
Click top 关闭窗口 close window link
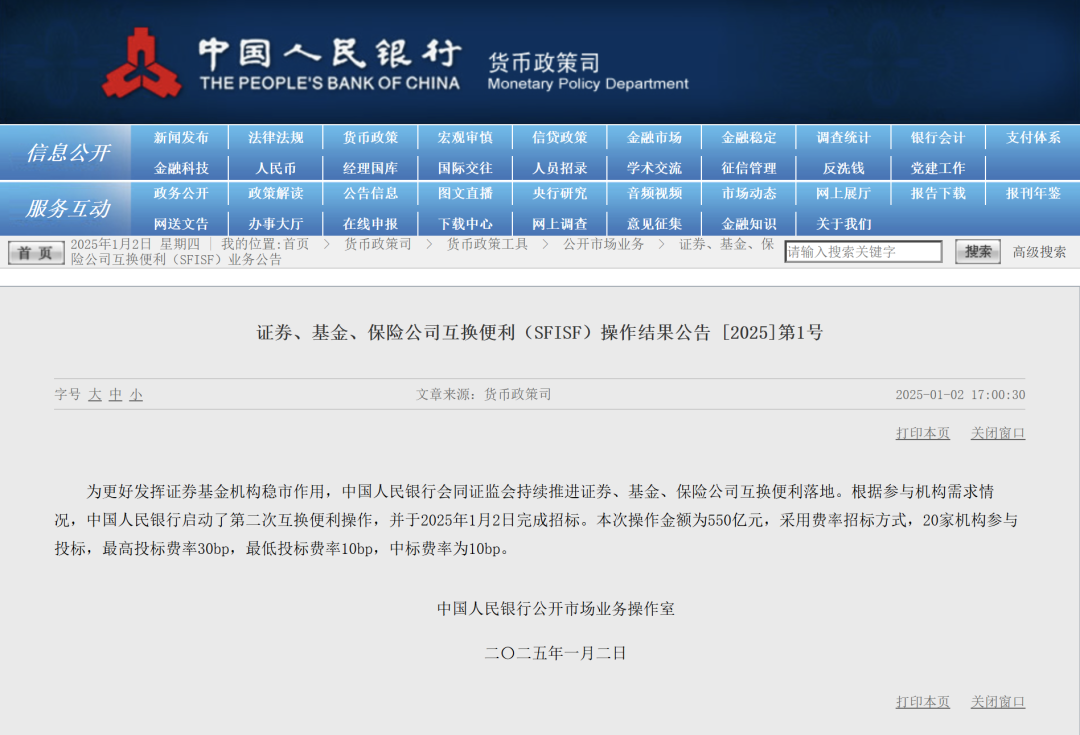[x=997, y=433]
